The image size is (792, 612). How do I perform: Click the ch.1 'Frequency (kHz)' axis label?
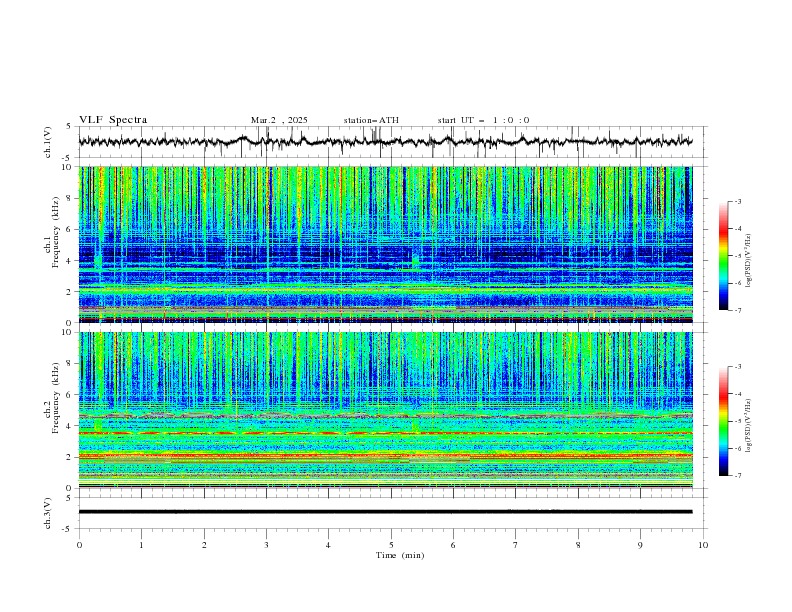pos(56,232)
